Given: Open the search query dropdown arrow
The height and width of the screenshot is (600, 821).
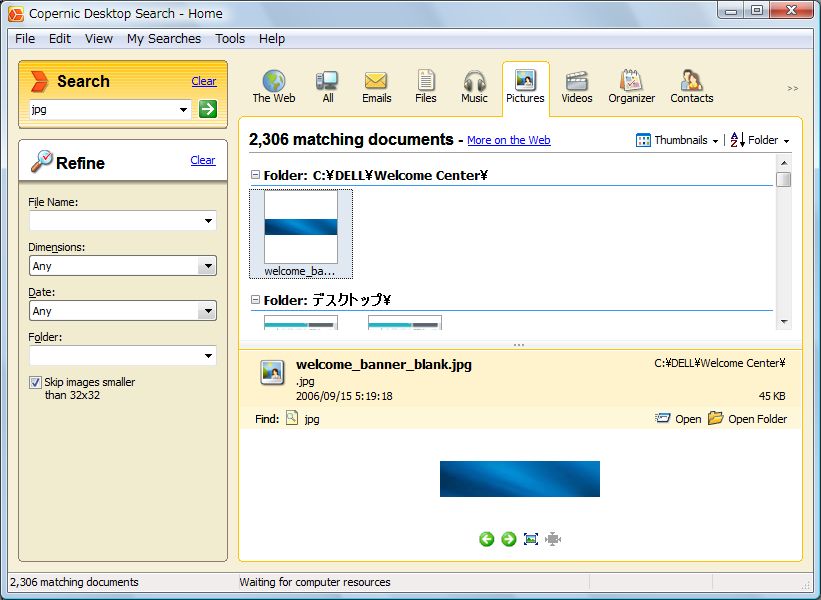Looking at the screenshot, I should [x=183, y=109].
